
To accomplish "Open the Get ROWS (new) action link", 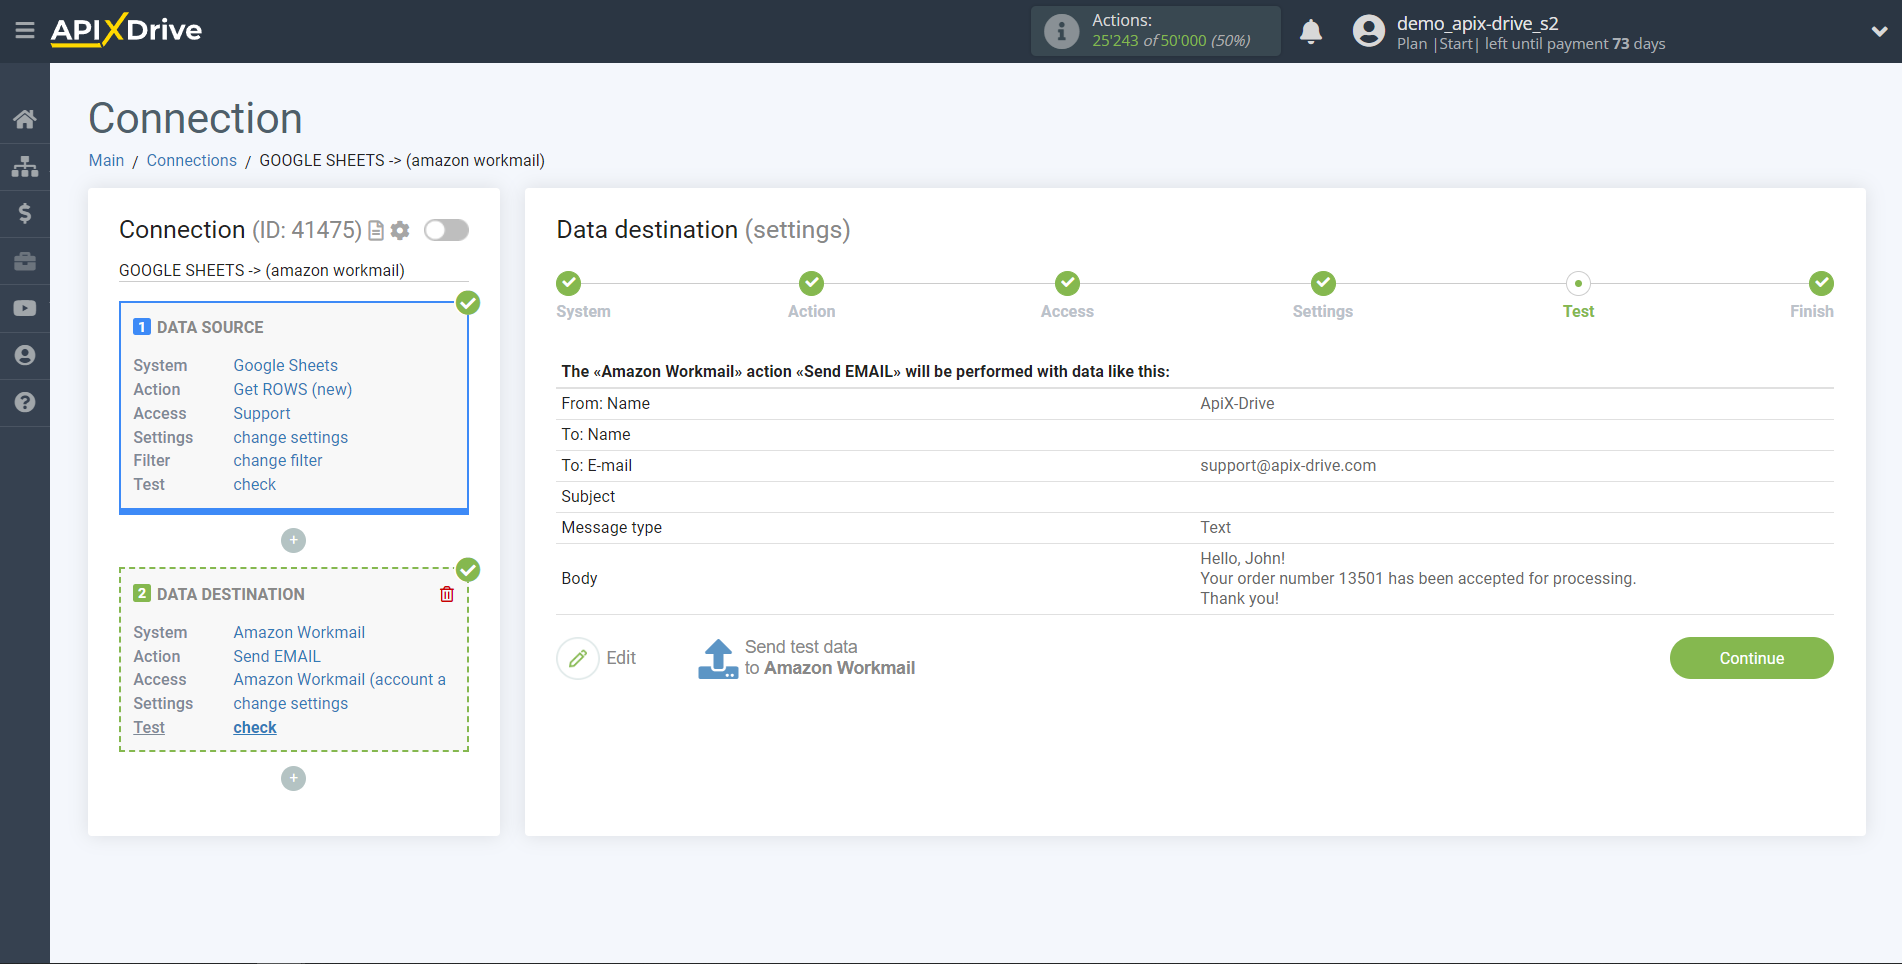I will pos(293,389).
